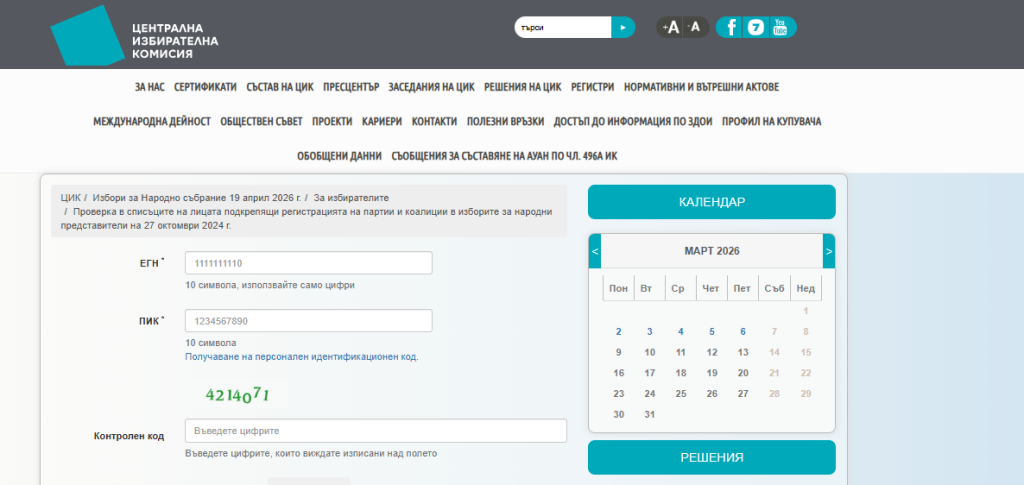Image resolution: width=1024 pixels, height=485 pixels.
Task: Click link for obtaining personal identification code
Action: click(301, 357)
